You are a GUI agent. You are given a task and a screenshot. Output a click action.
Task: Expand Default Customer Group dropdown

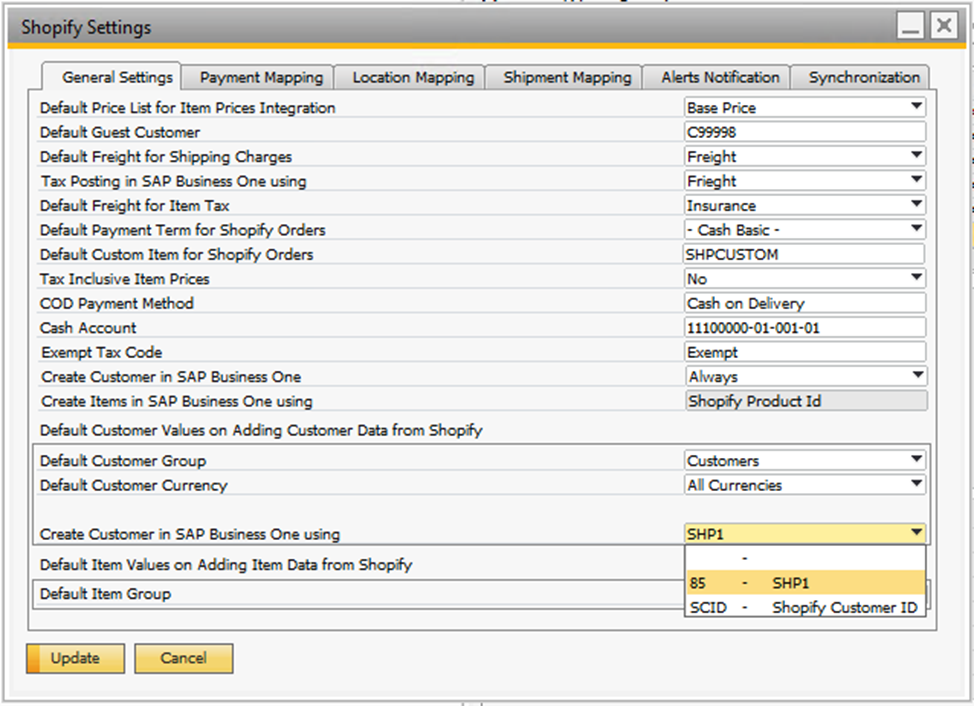coord(916,461)
